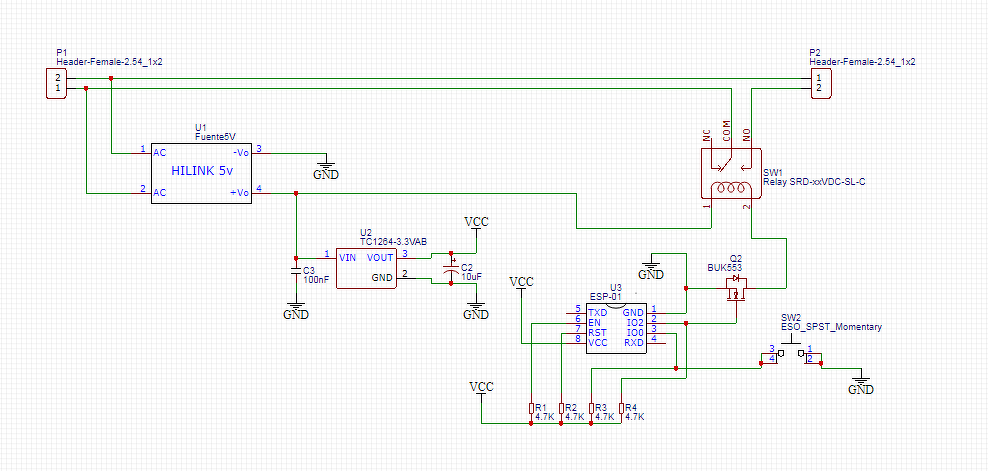Select the P1 female header connector symbol

55,83
